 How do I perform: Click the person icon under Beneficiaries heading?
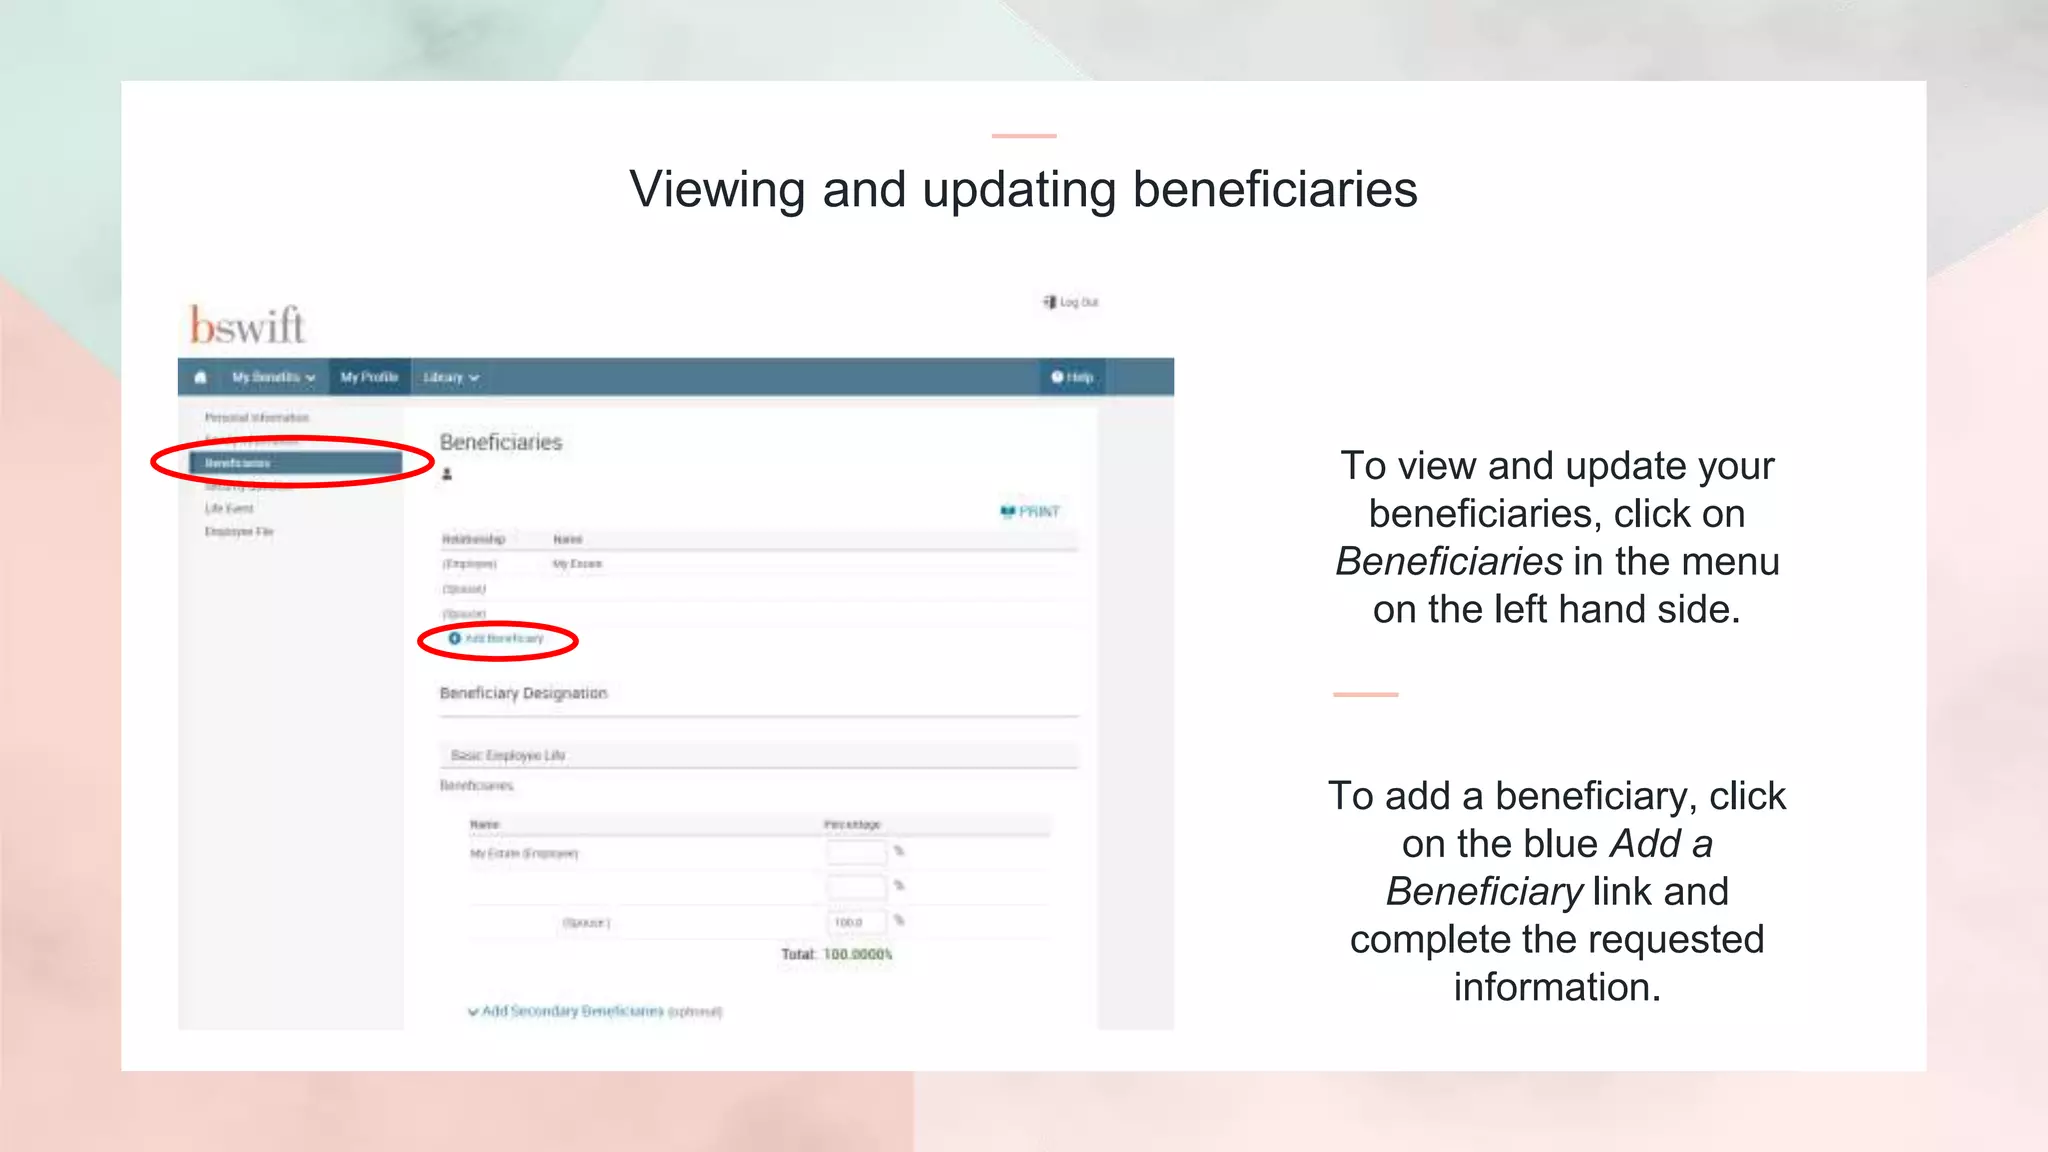coord(447,474)
